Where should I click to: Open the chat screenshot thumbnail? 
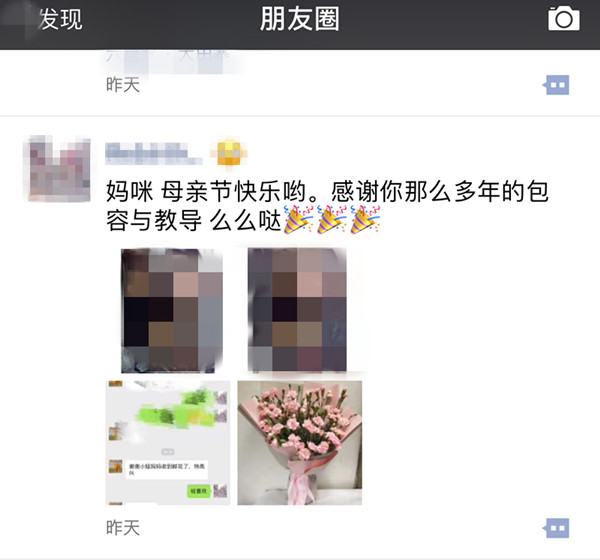pyautogui.click(x=168, y=443)
